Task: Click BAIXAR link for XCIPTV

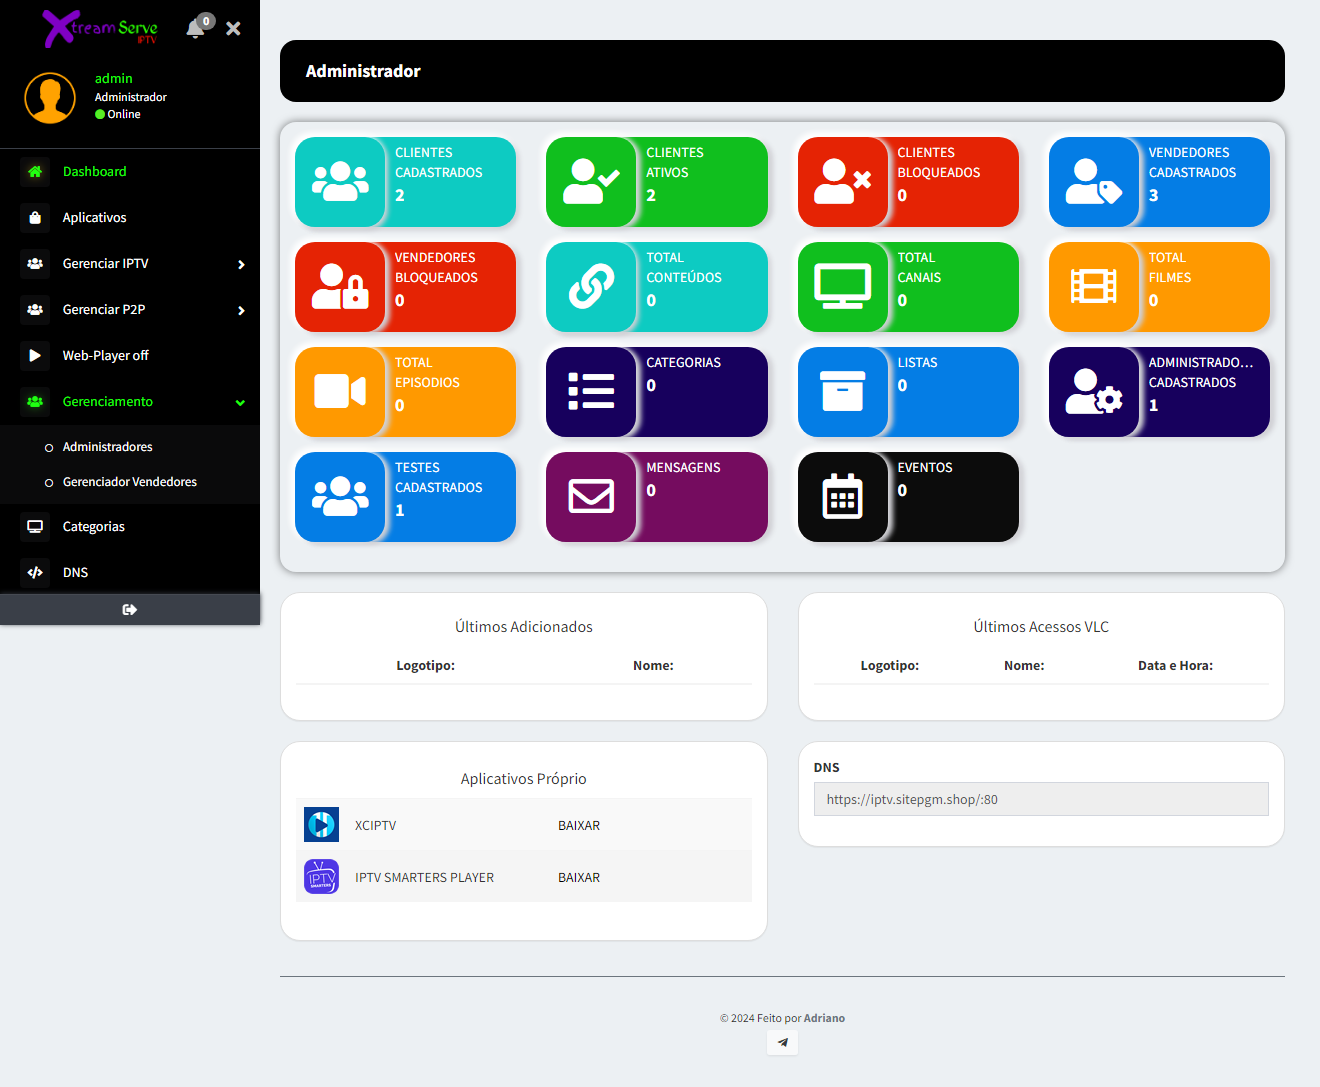Action: 579,826
